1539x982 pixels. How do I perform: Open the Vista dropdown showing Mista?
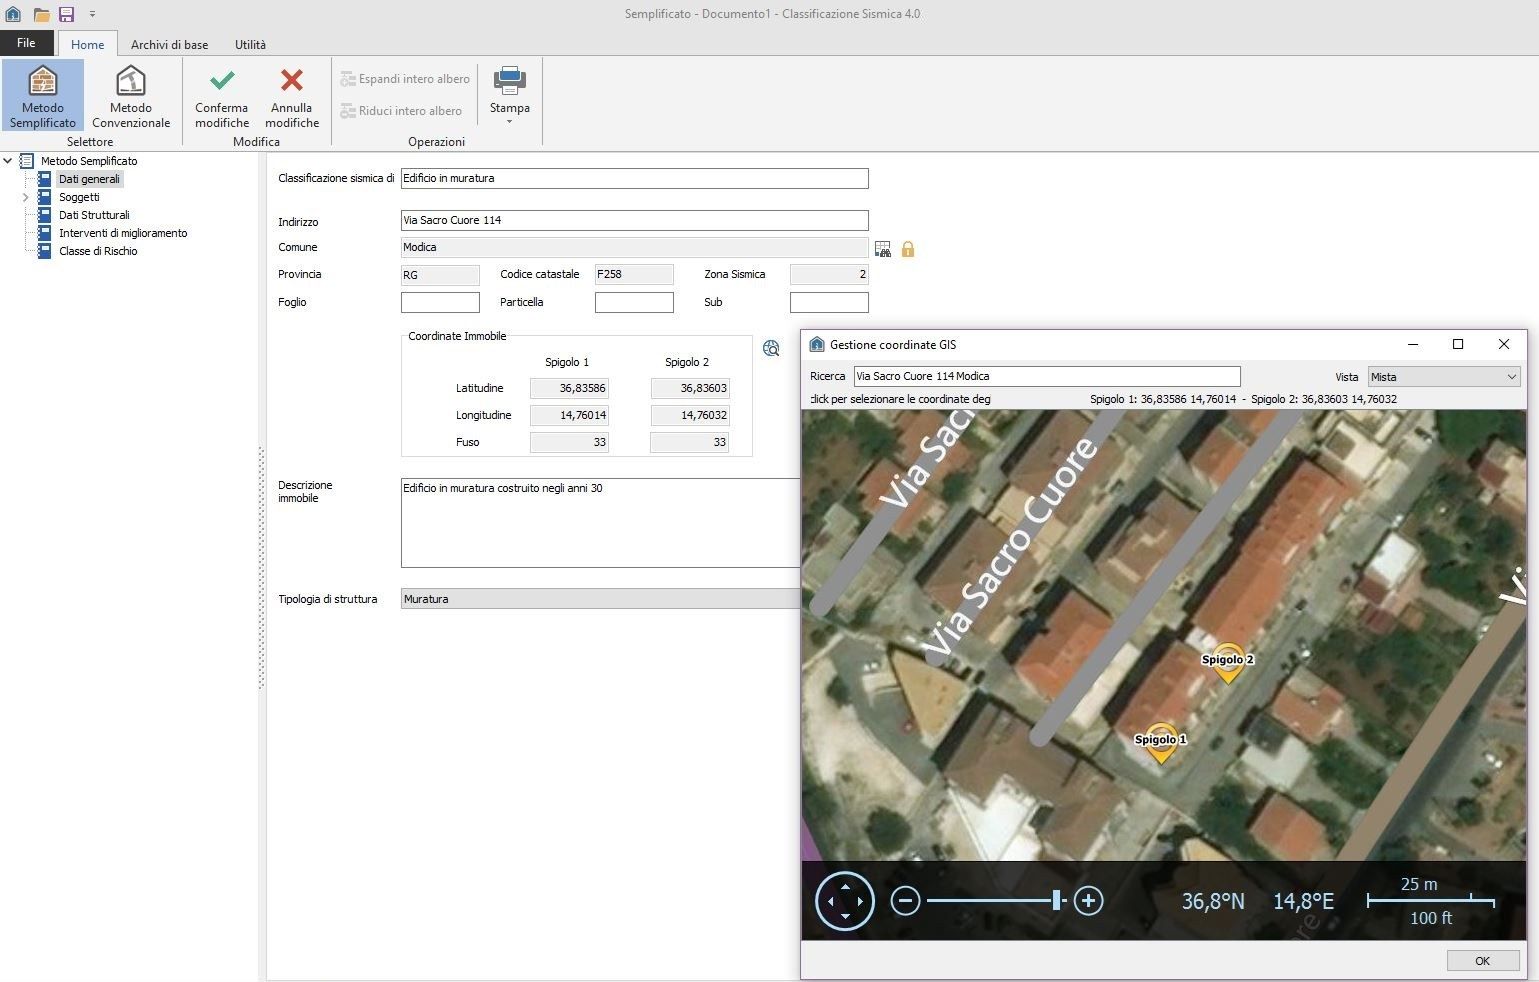[x=1442, y=376]
